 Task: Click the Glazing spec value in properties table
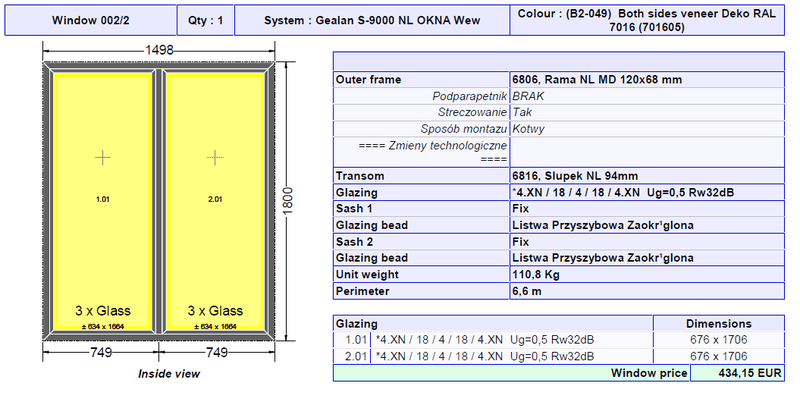pyautogui.click(x=623, y=192)
